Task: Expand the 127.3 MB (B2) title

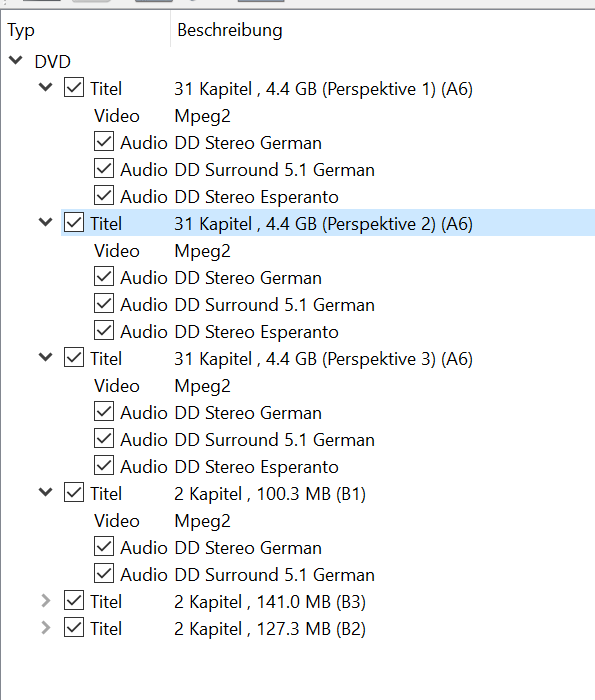Action: click(x=46, y=628)
